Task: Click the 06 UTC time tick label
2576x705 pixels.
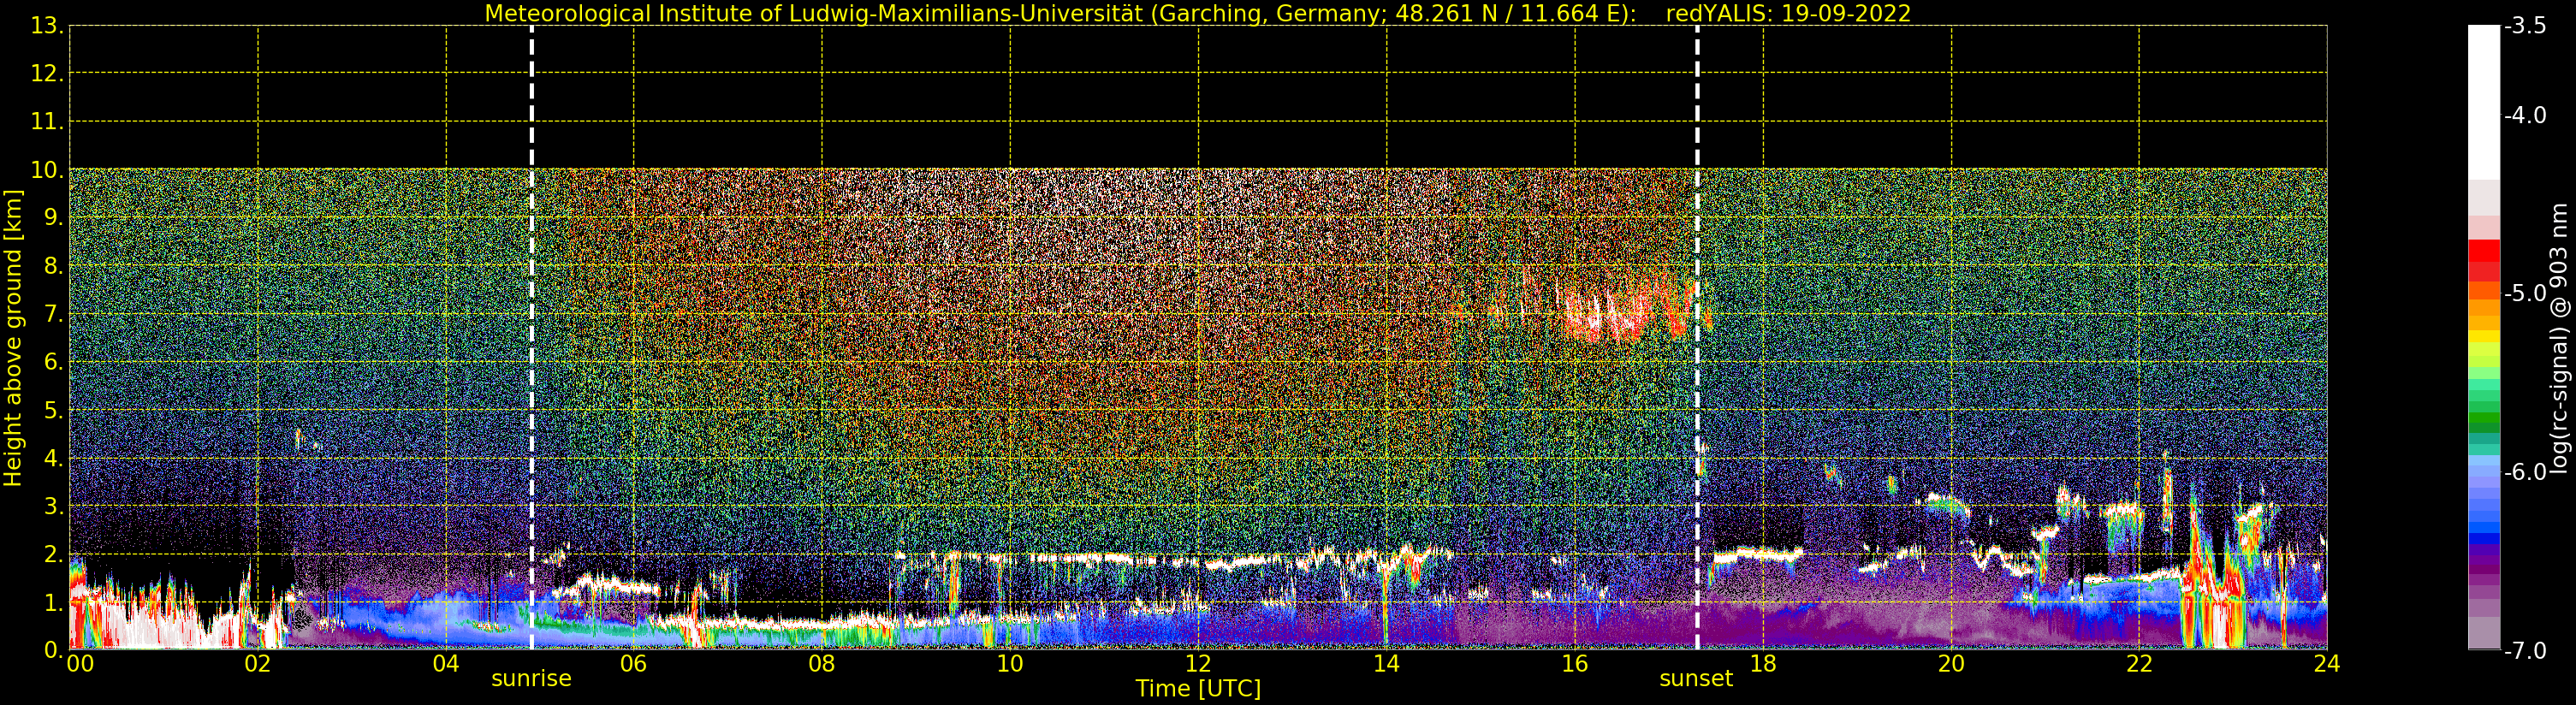Action: point(634,664)
